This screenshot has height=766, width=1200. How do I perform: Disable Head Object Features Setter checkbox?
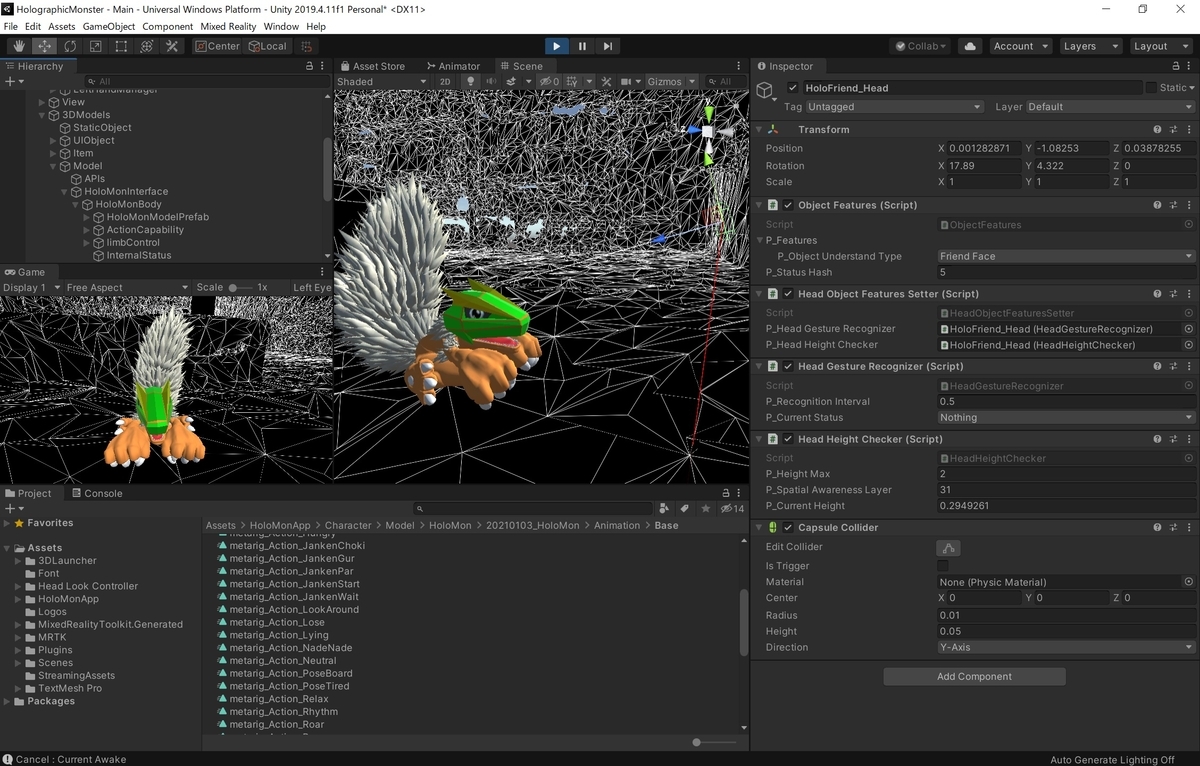[788, 294]
